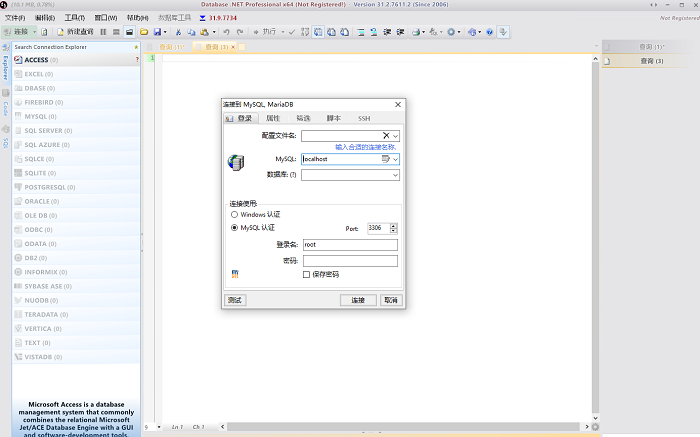The height and width of the screenshot is (437, 700).
Task: Open the Connect button dropdown arrow
Action: pos(34,32)
